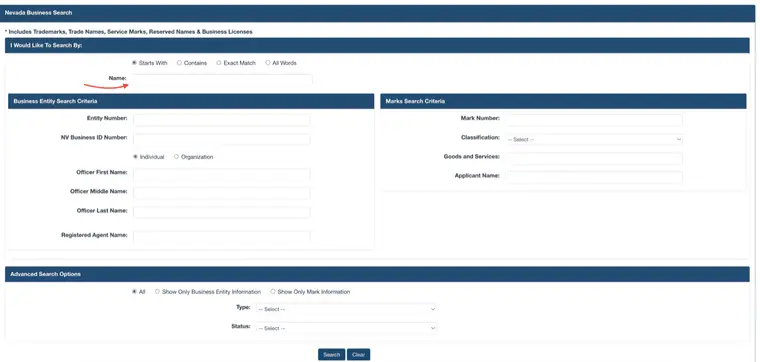Focus the NV Business ID Number field
760x362 pixels.
tap(222, 139)
